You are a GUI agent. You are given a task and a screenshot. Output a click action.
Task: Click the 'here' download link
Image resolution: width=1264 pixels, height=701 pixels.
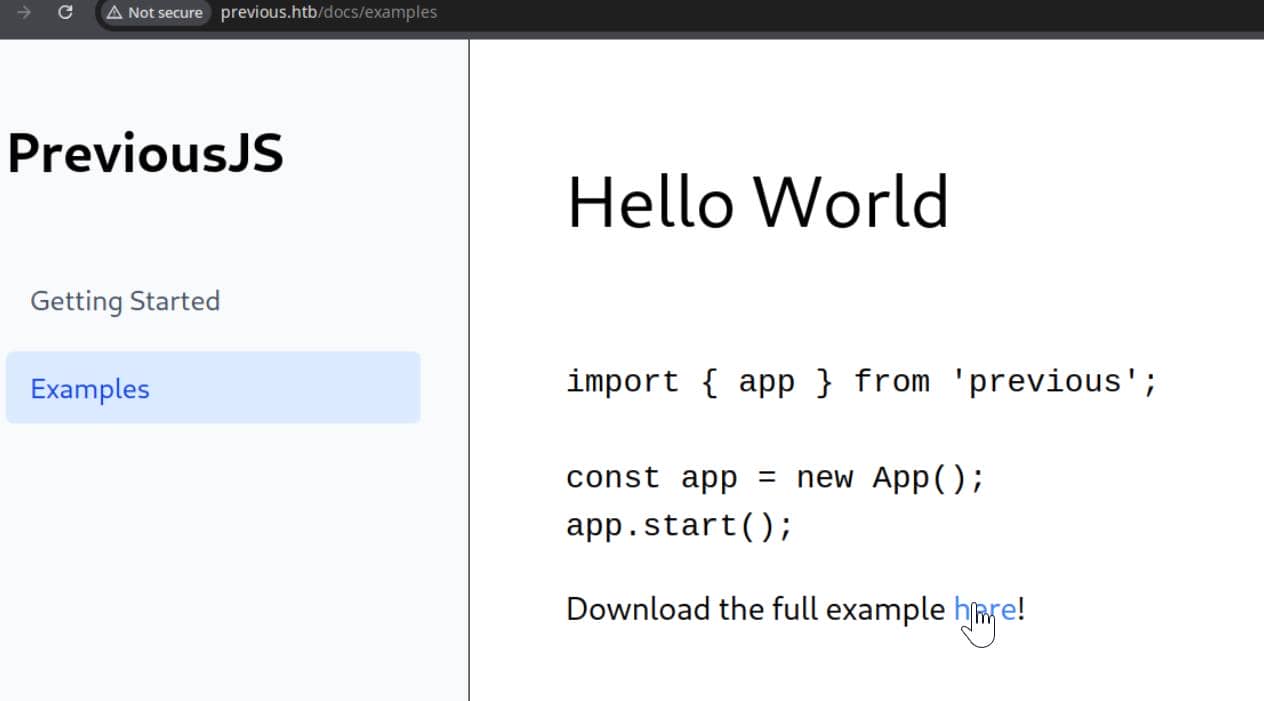coord(984,608)
